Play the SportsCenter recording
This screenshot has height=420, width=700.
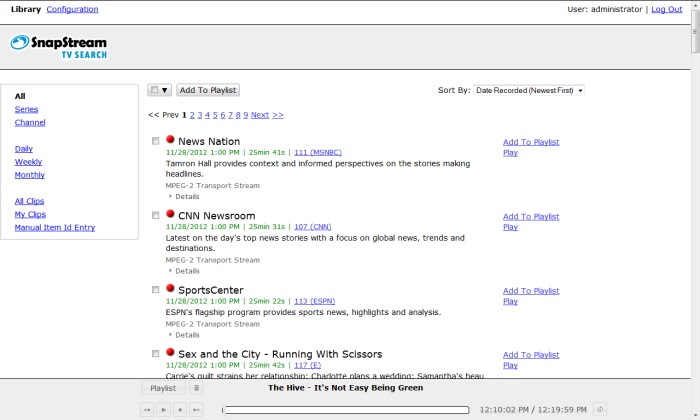point(510,302)
